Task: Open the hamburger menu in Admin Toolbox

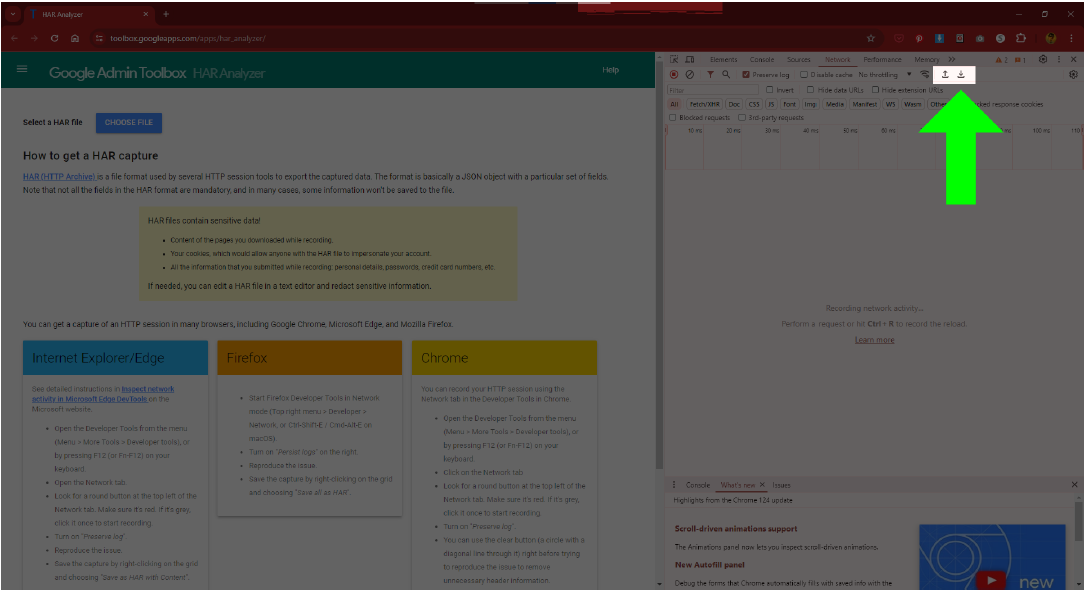Action: click(23, 70)
